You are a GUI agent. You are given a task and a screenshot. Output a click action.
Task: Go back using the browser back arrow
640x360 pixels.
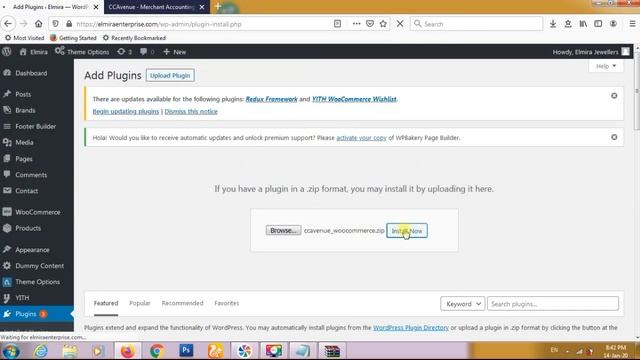pos(8,24)
